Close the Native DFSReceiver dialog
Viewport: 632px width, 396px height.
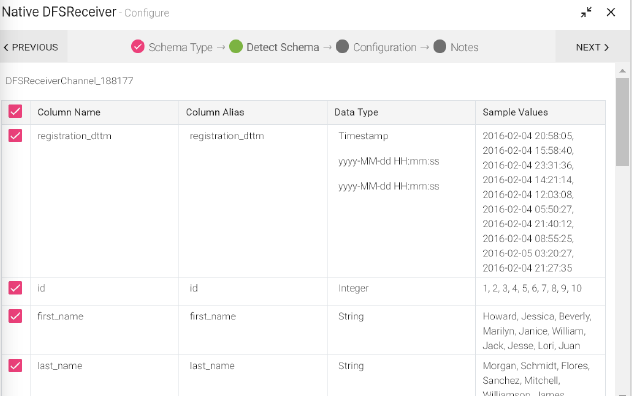tap(611, 12)
